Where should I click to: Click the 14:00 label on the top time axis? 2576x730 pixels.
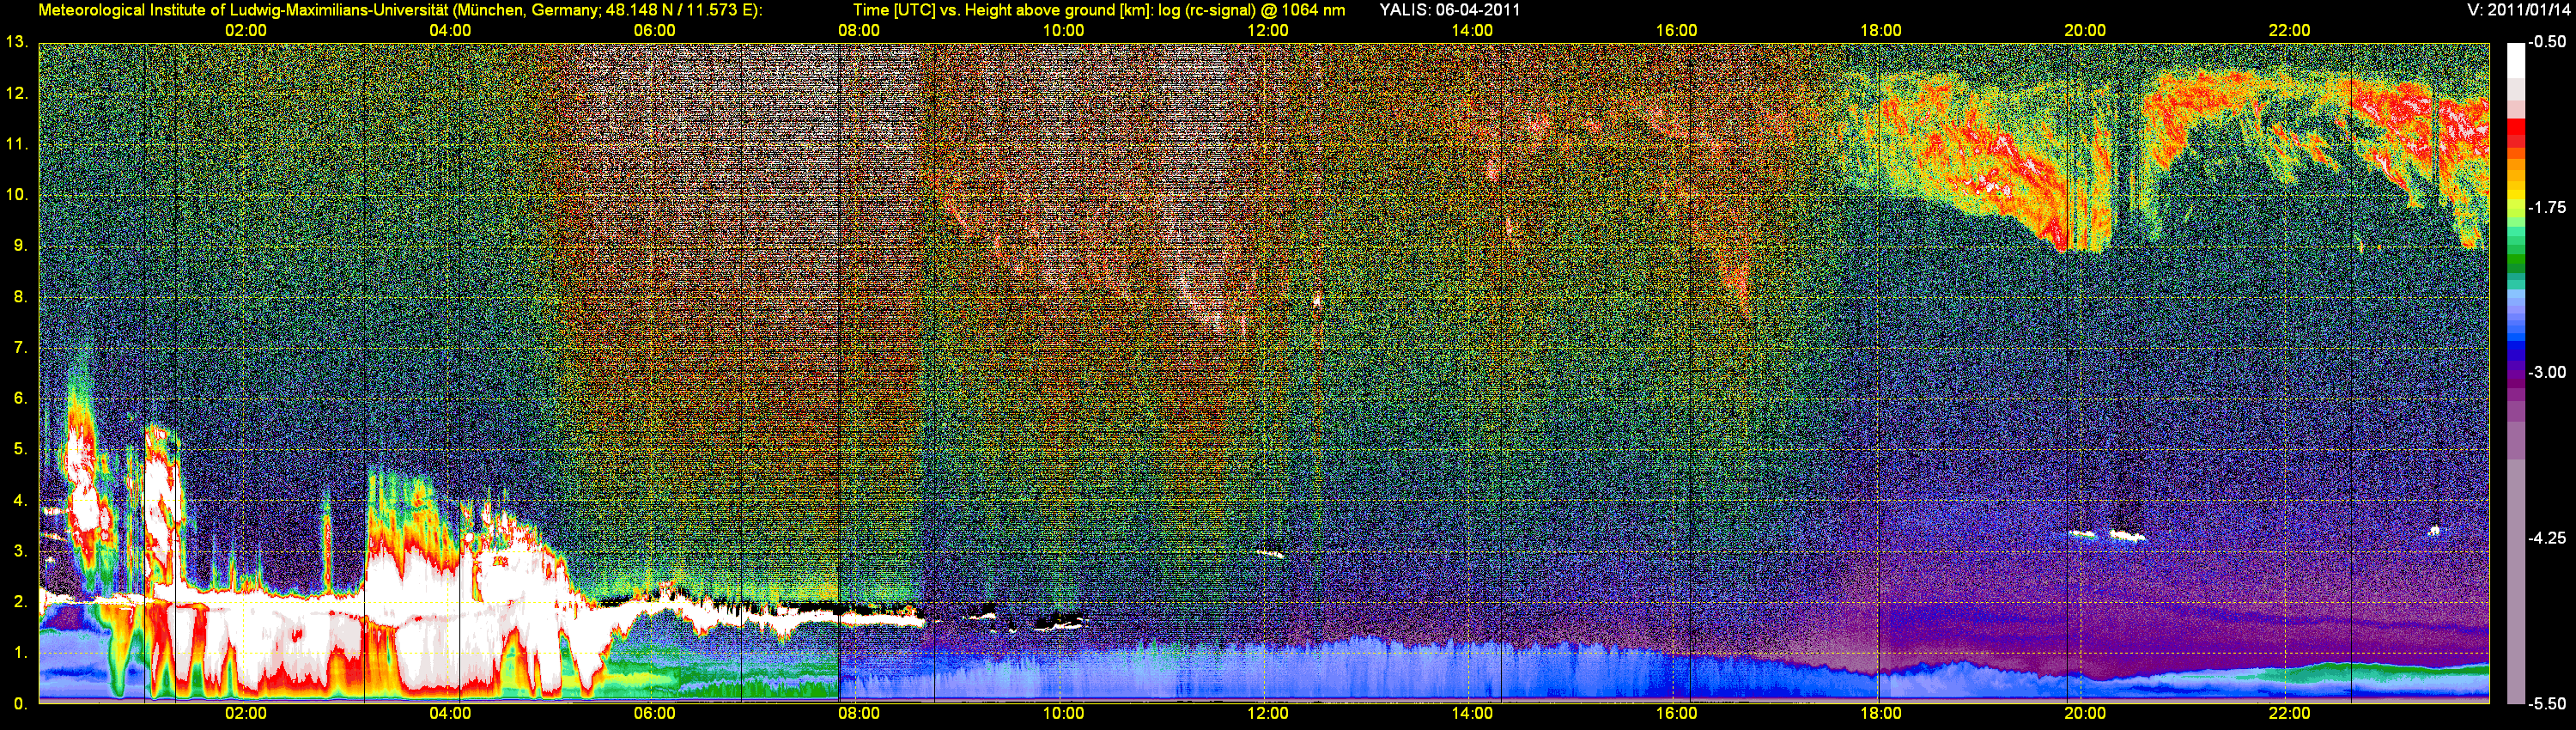pyautogui.click(x=1472, y=31)
